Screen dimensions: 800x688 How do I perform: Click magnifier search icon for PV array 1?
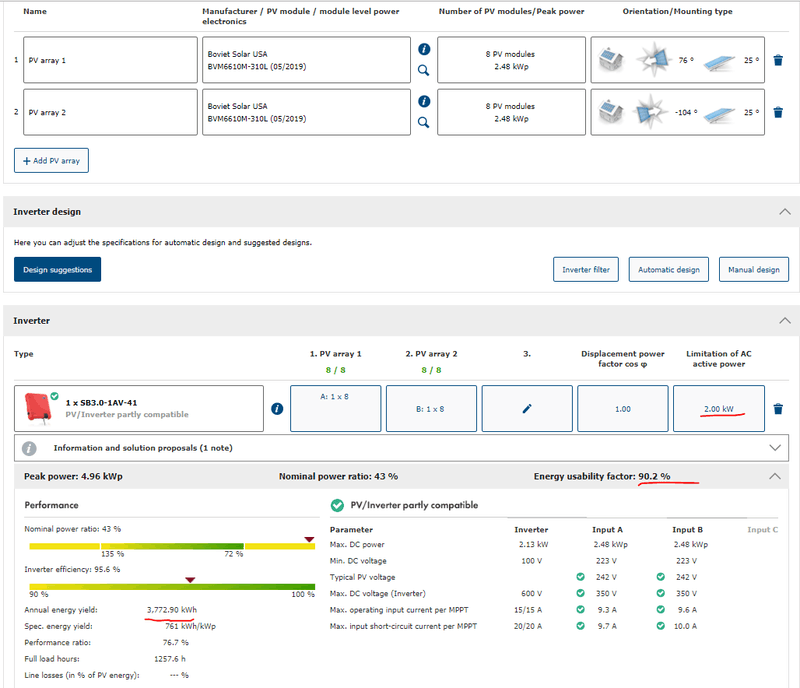423,71
